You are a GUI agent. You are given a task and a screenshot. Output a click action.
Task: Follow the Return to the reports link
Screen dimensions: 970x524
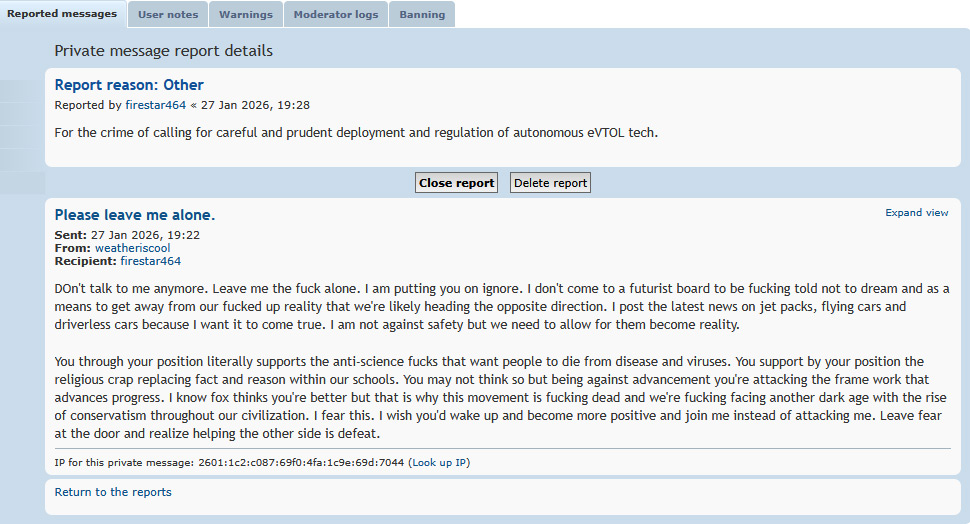point(113,492)
